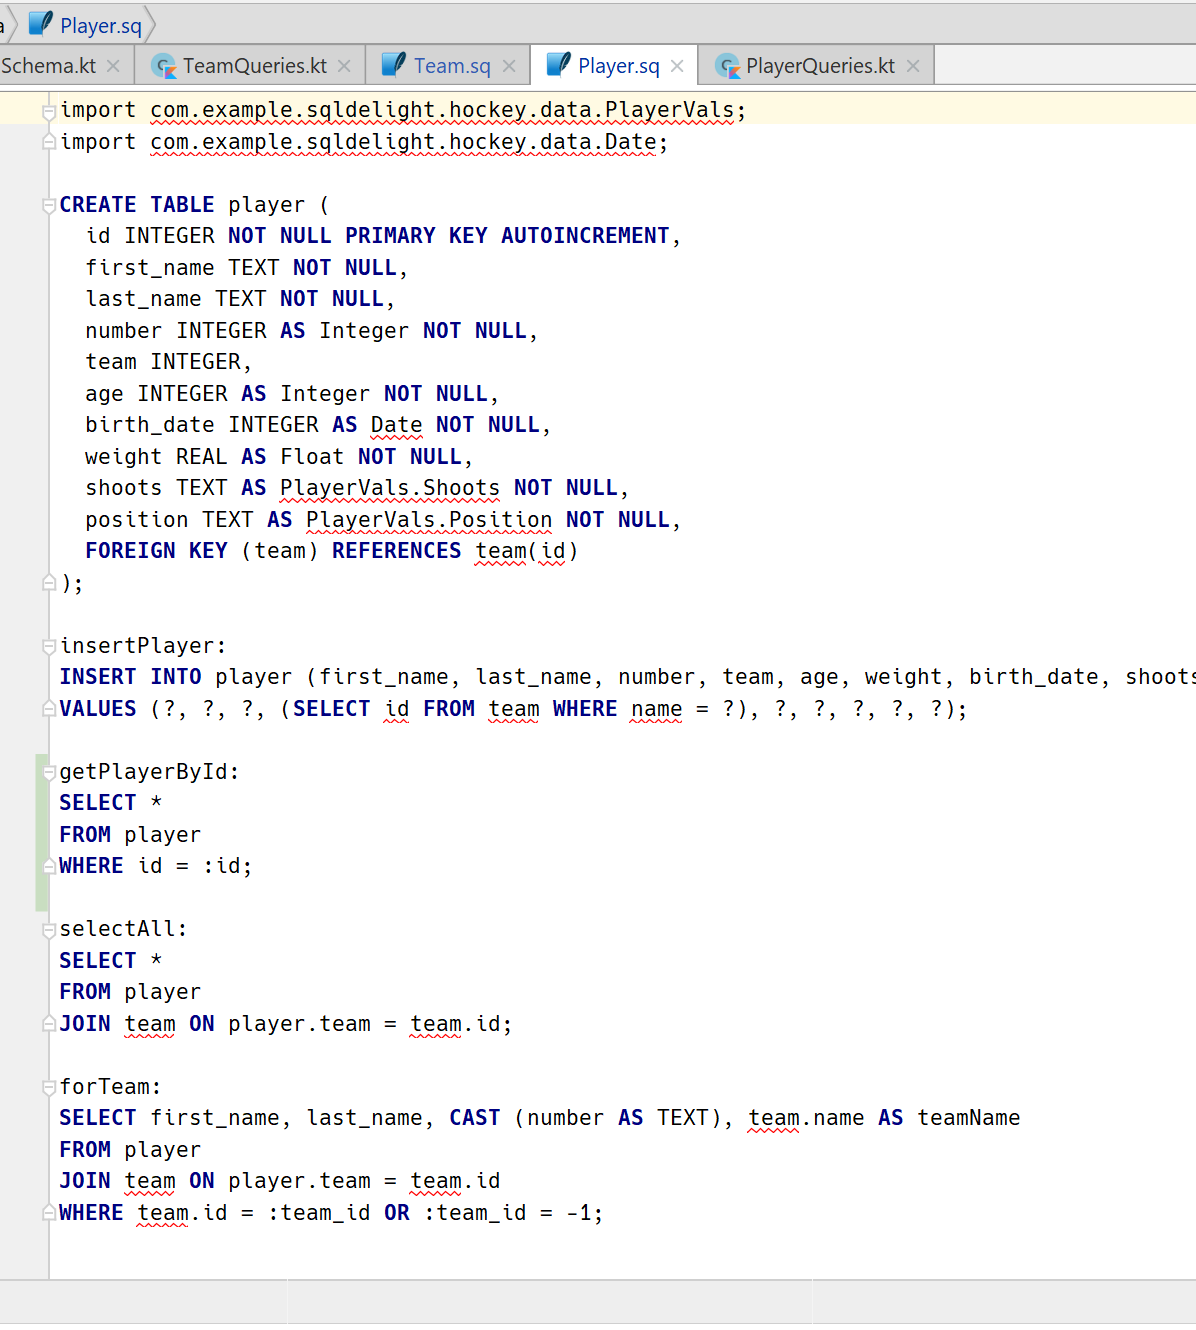Image resolution: width=1196 pixels, height=1330 pixels.
Task: Close the Team.sq tab
Action: coord(510,65)
